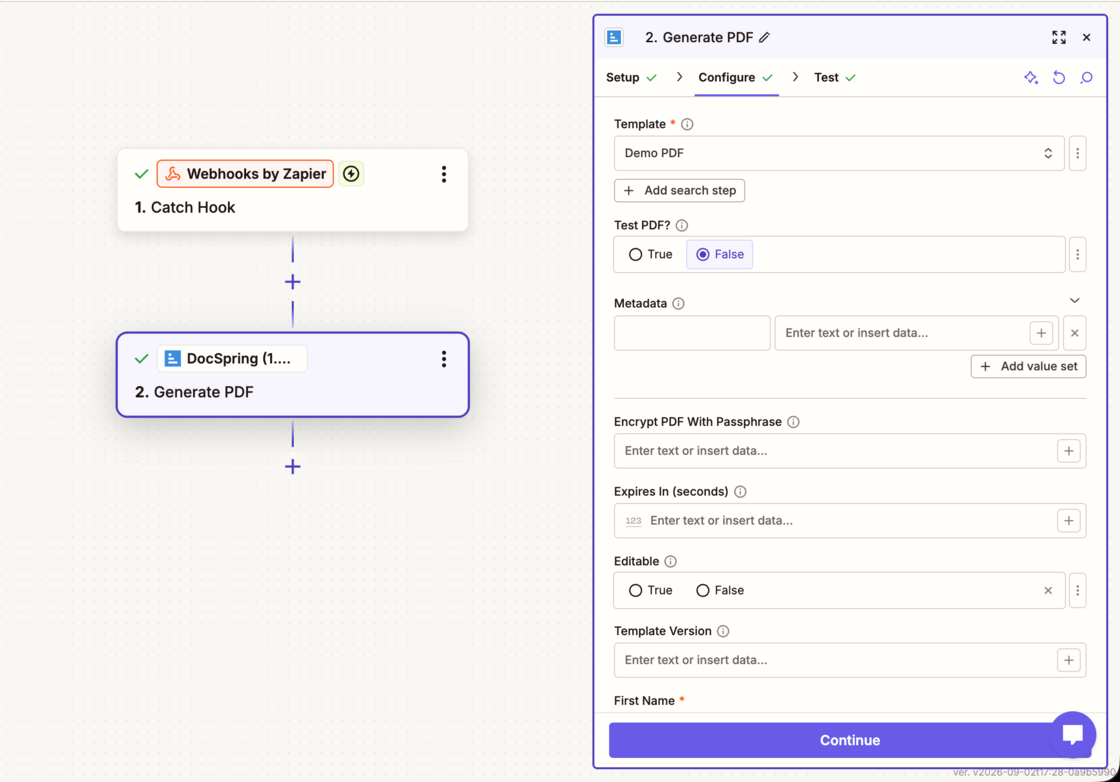Image resolution: width=1120 pixels, height=782 pixels.
Task: Click Add value set button
Action: 1029,366
